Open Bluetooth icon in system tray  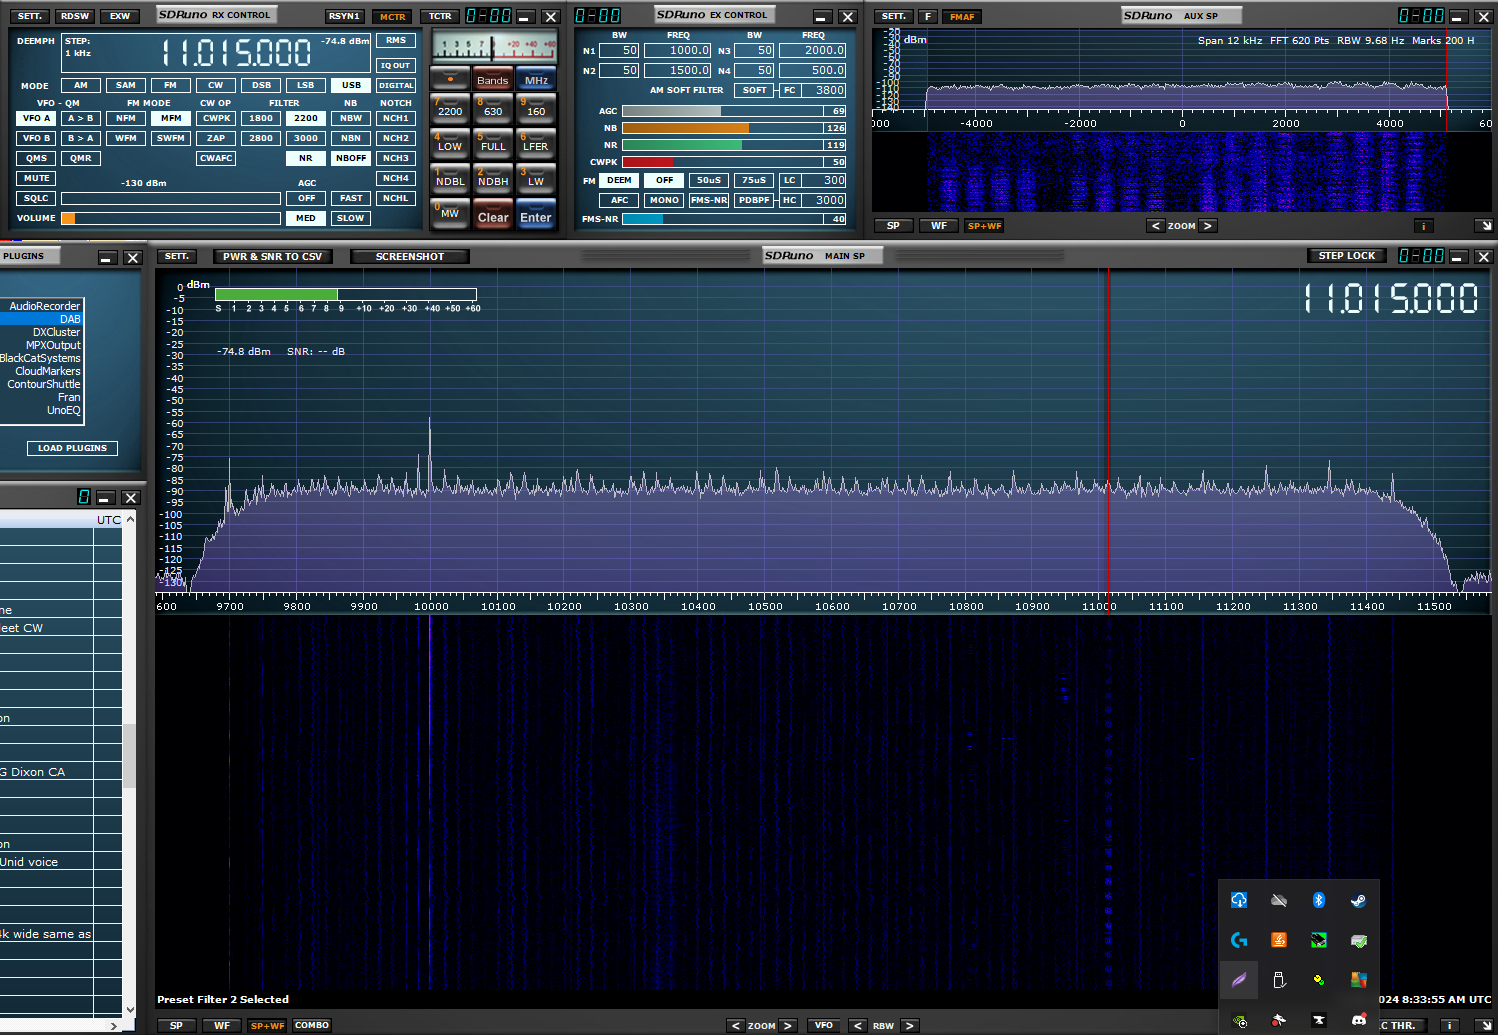1318,900
